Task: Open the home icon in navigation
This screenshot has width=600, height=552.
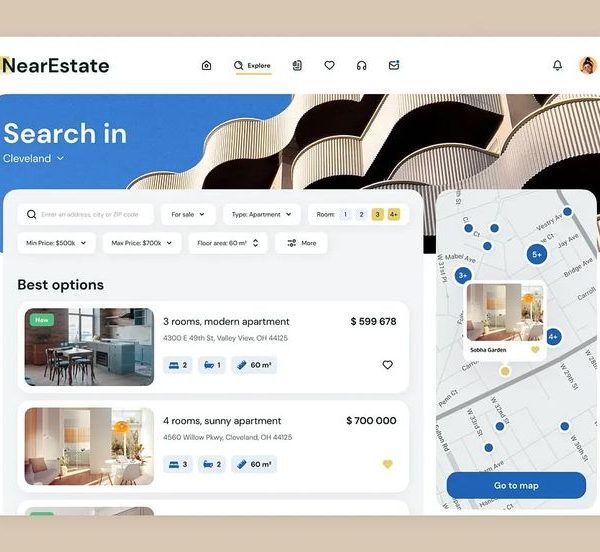Action: 206,65
